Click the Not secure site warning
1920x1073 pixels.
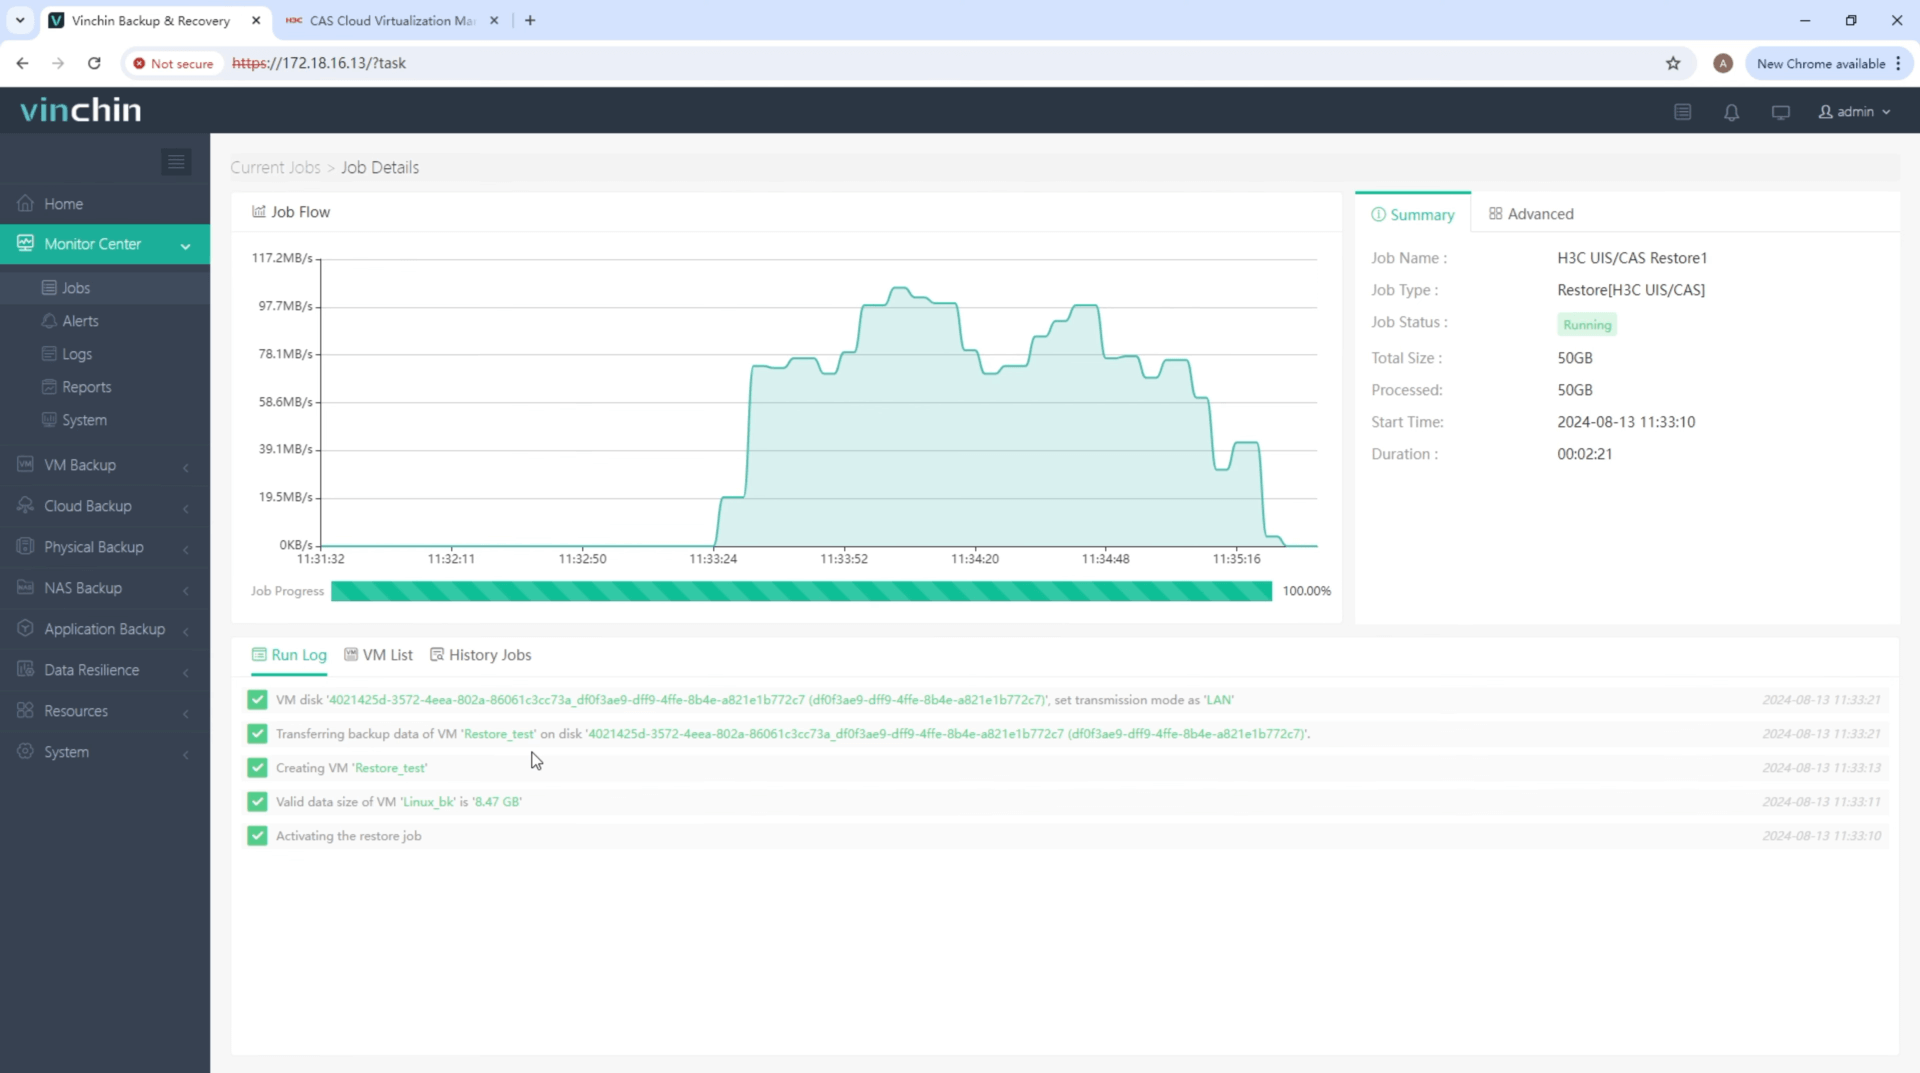click(173, 63)
